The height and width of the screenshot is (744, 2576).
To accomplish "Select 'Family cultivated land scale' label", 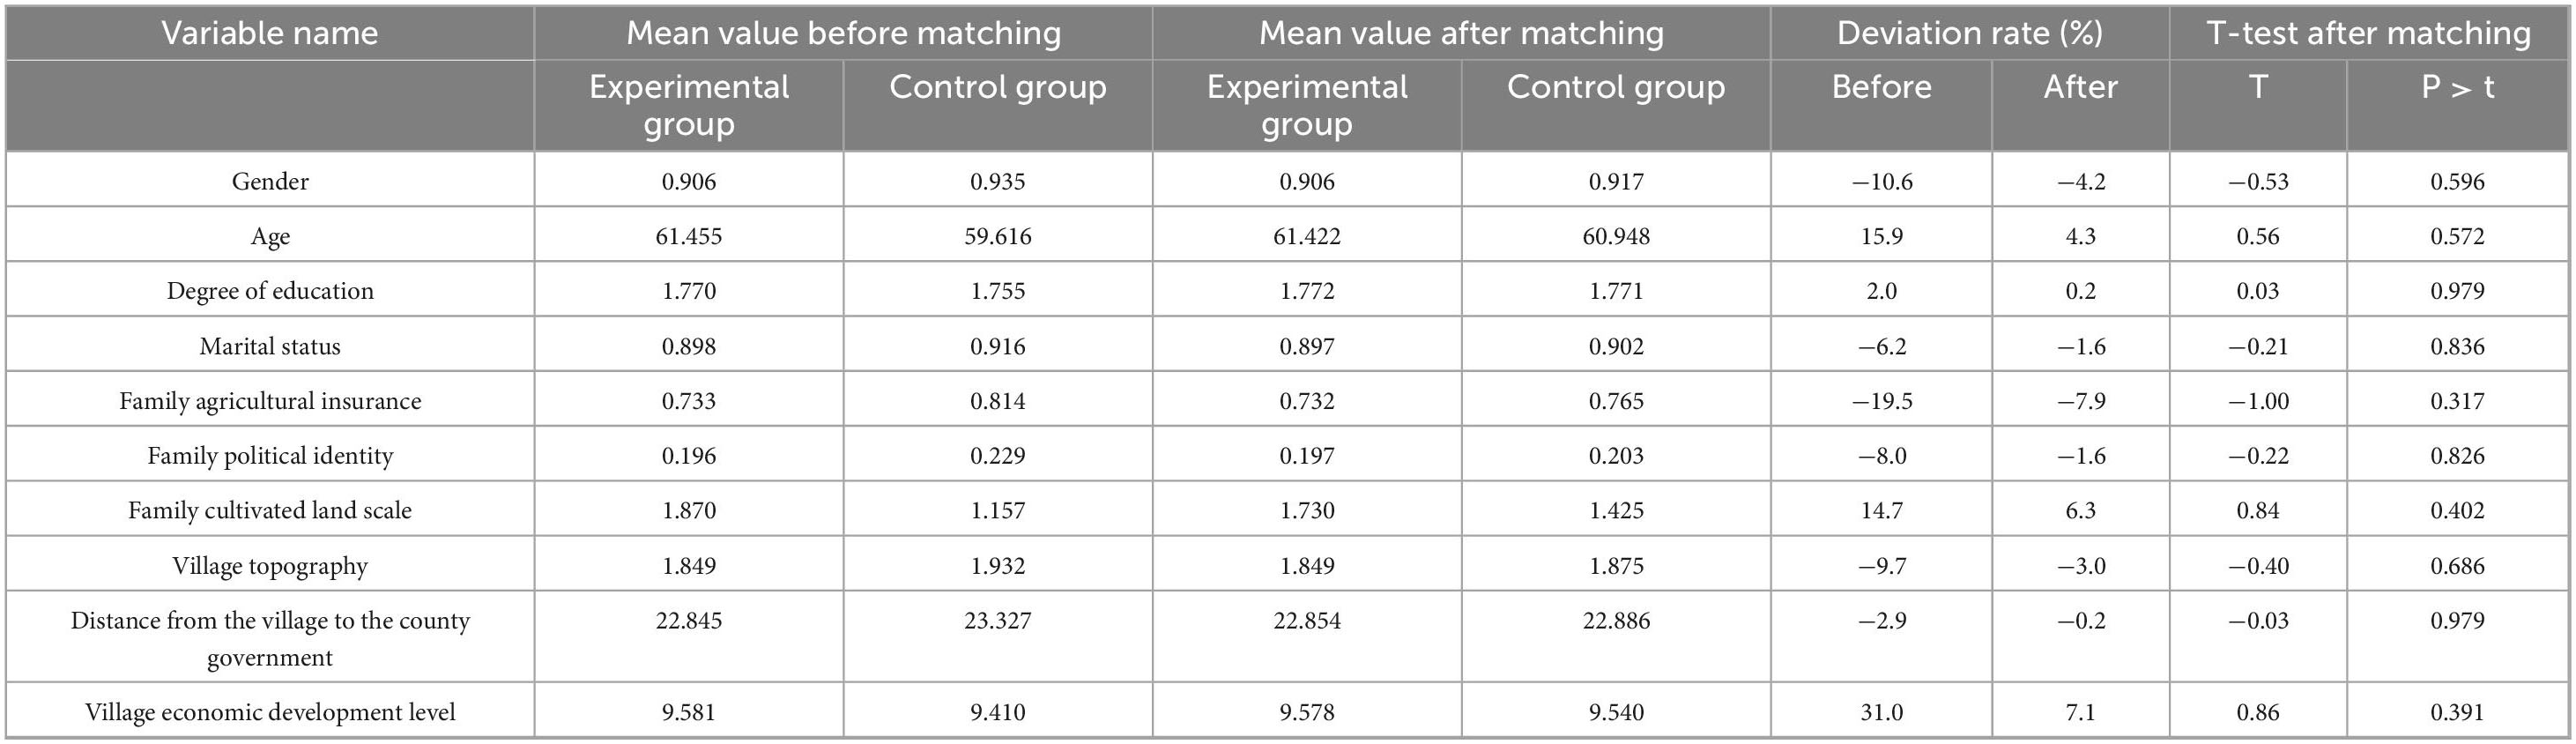I will 270,510.
